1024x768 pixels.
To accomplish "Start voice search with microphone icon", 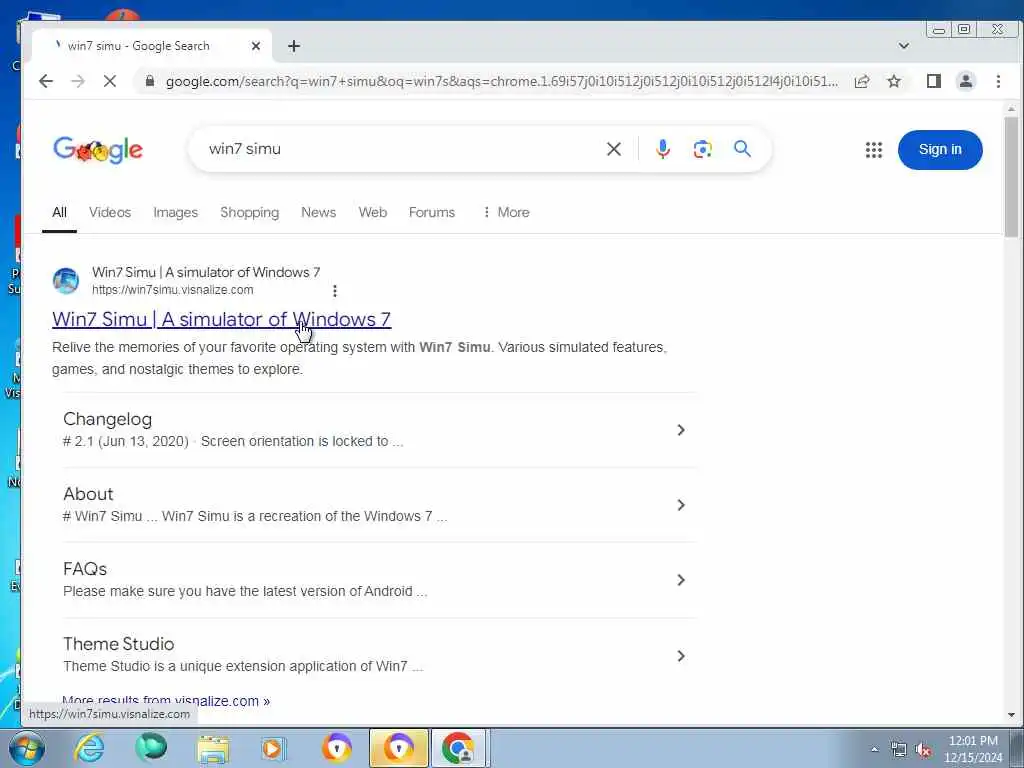I will 663,149.
